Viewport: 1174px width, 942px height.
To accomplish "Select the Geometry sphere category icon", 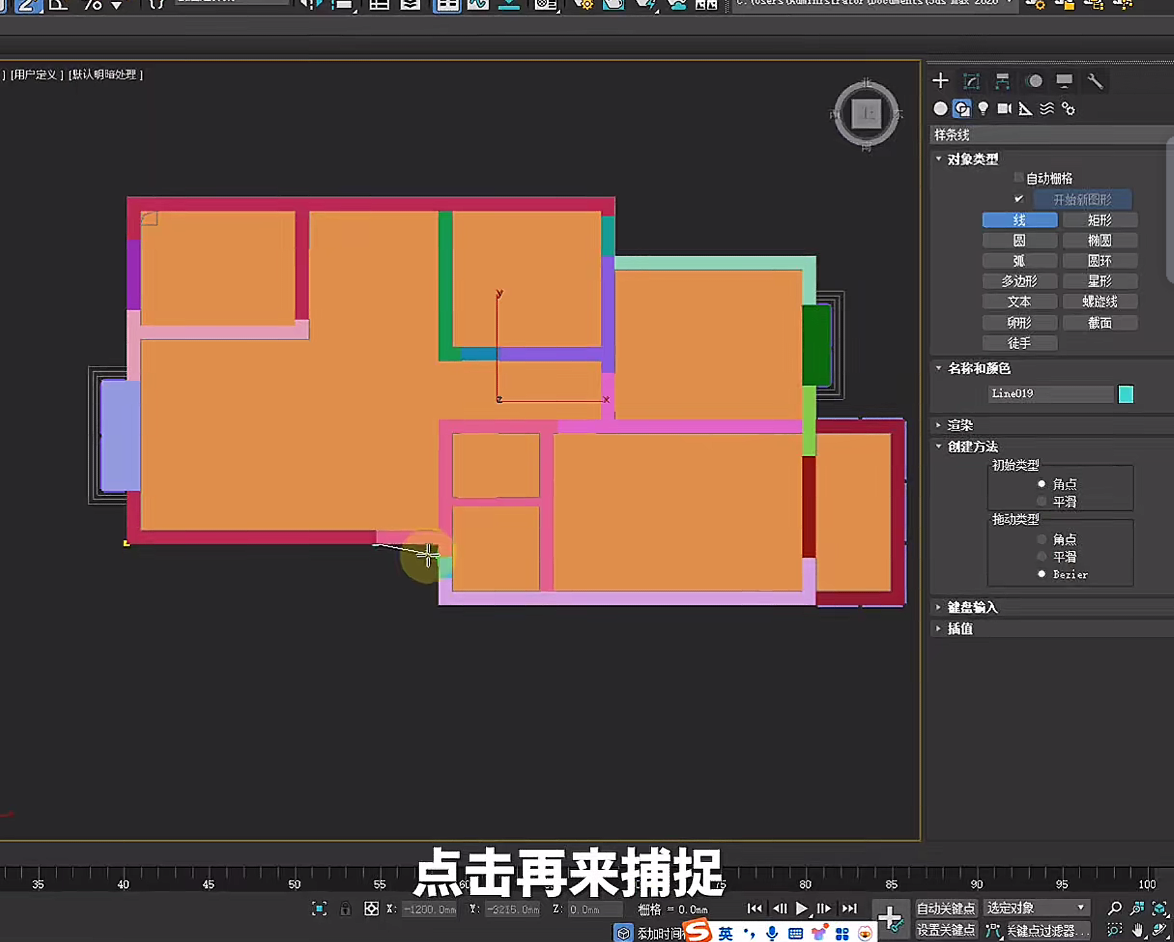I will click(940, 109).
